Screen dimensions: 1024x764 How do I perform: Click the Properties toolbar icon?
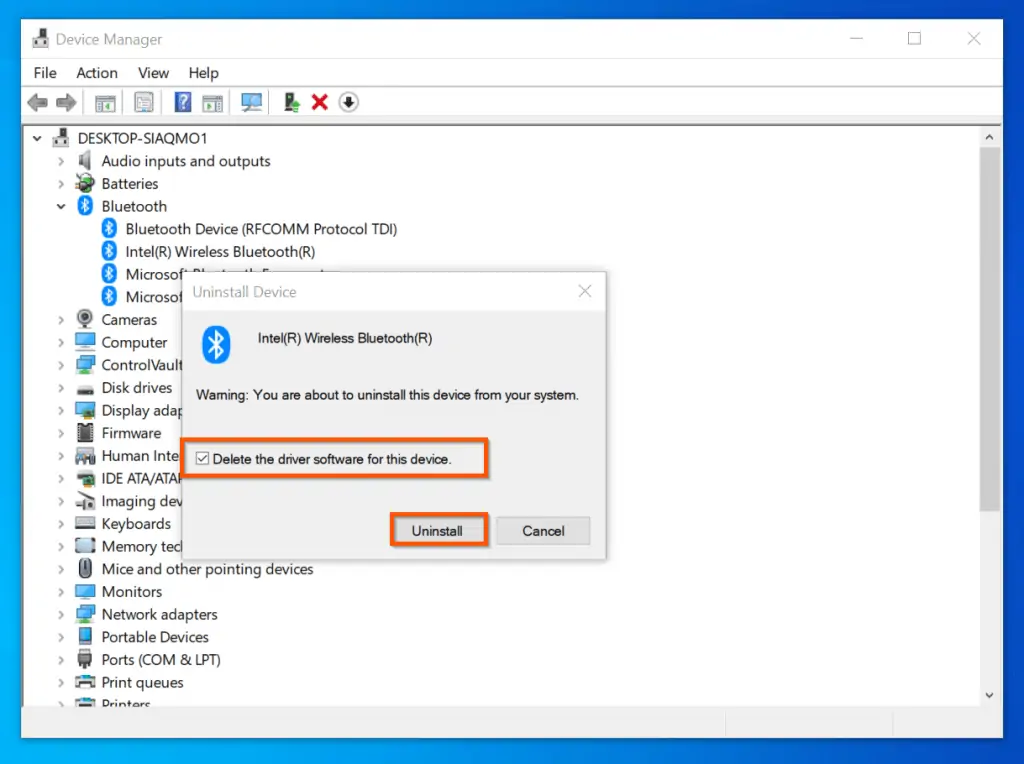[x=144, y=102]
